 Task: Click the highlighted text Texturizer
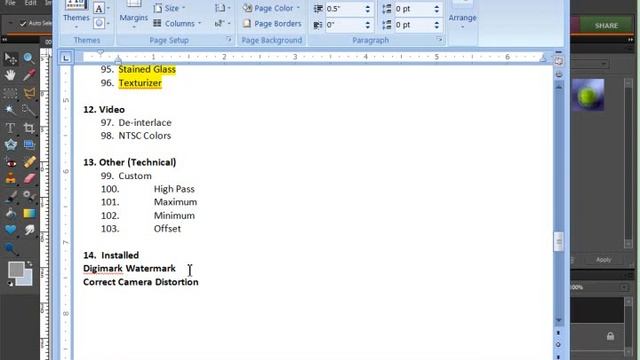coord(140,83)
